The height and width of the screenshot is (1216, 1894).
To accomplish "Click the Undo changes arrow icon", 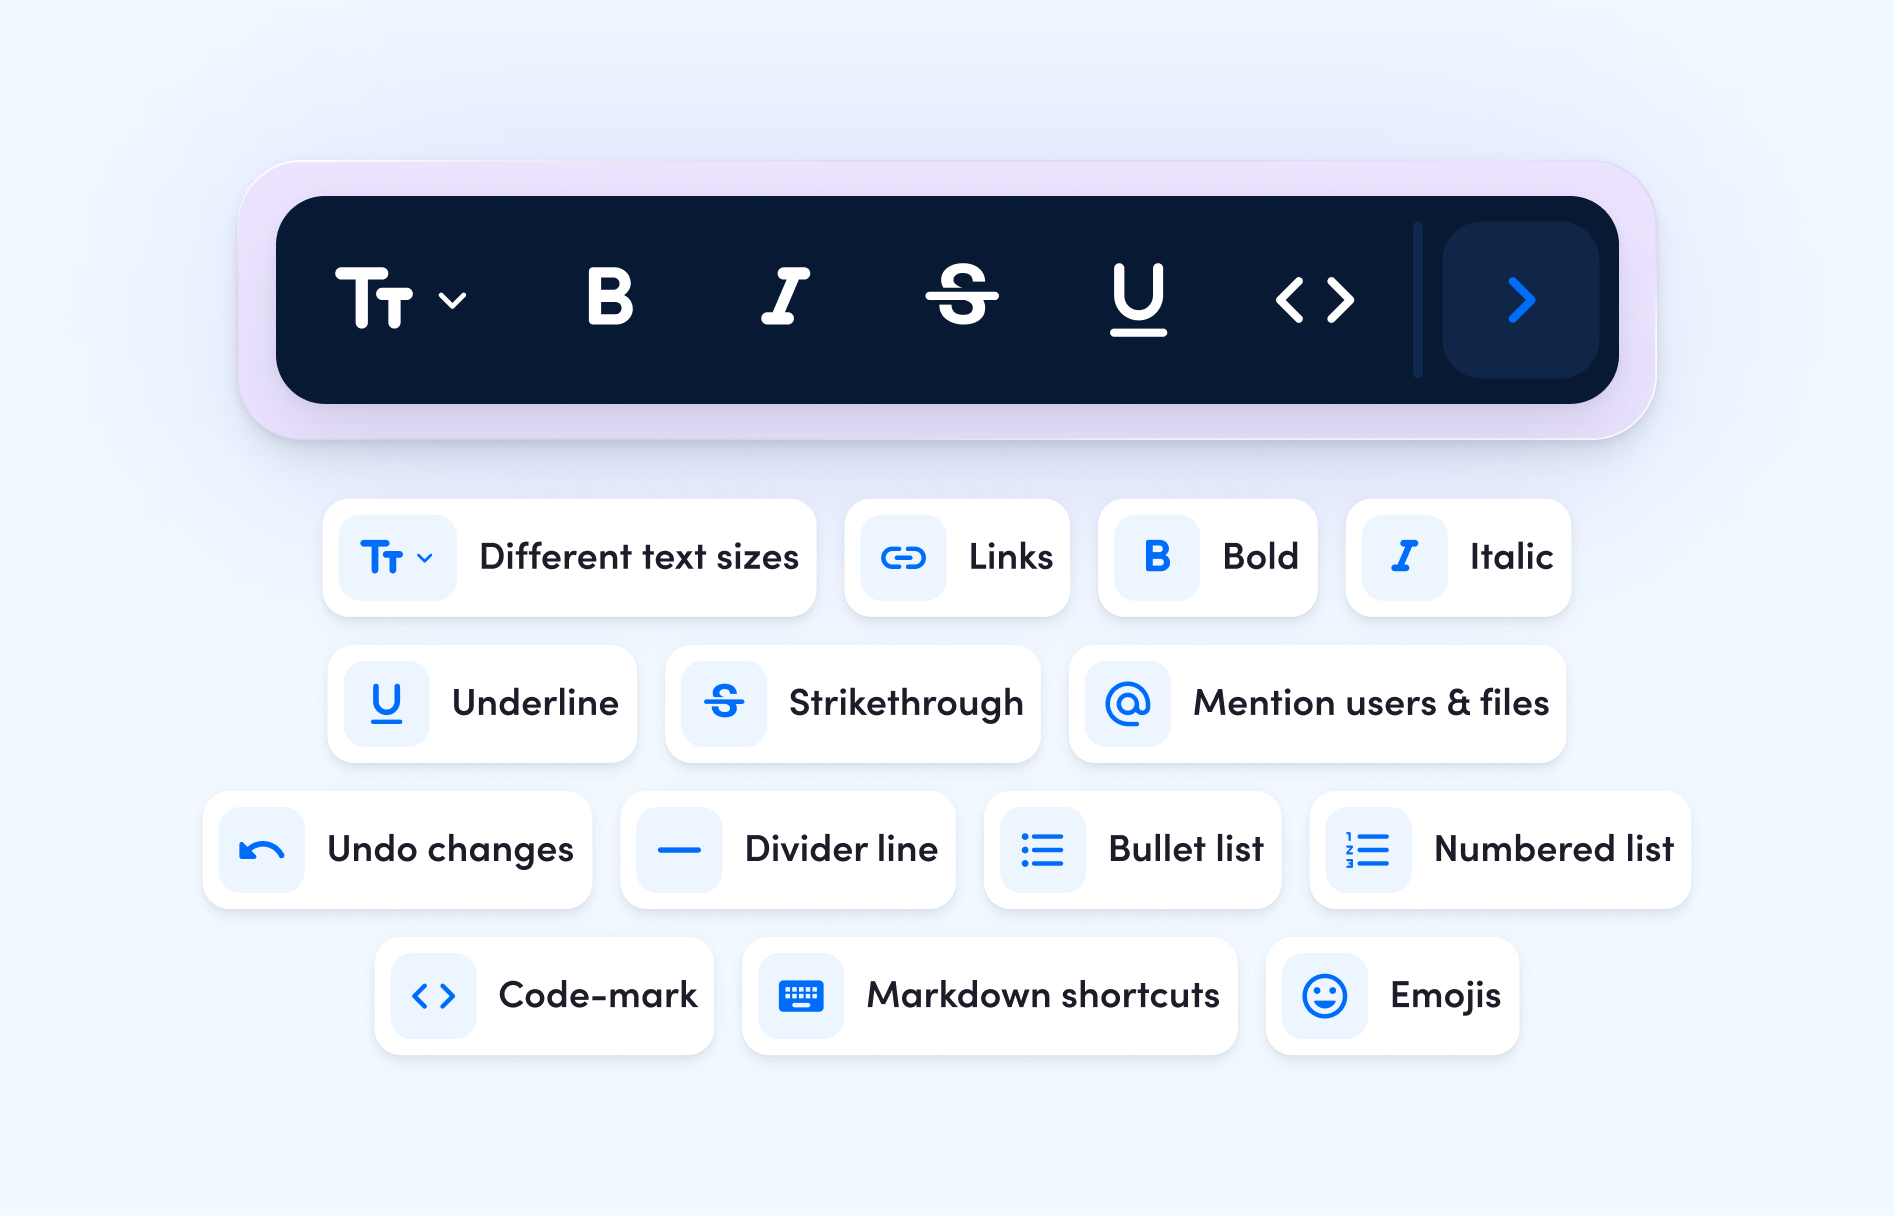I will tap(262, 850).
